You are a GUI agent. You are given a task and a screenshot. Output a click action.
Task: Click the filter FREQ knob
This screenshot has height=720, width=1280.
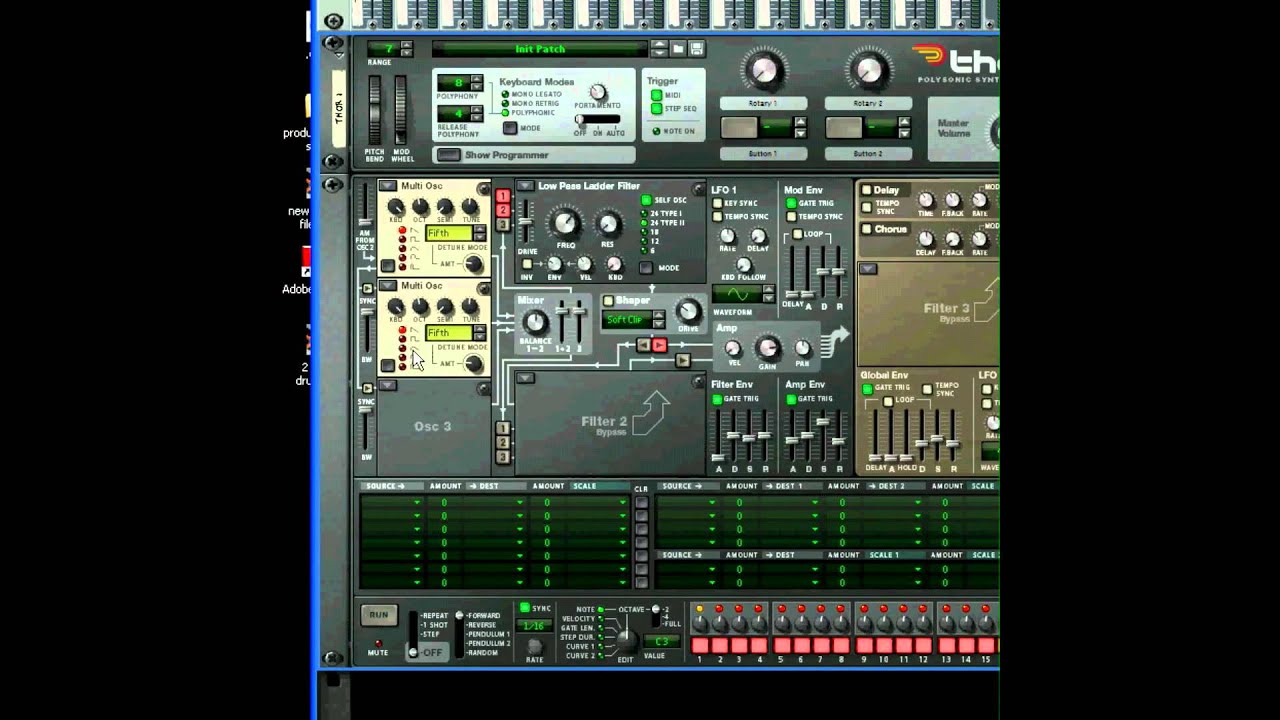pyautogui.click(x=566, y=223)
